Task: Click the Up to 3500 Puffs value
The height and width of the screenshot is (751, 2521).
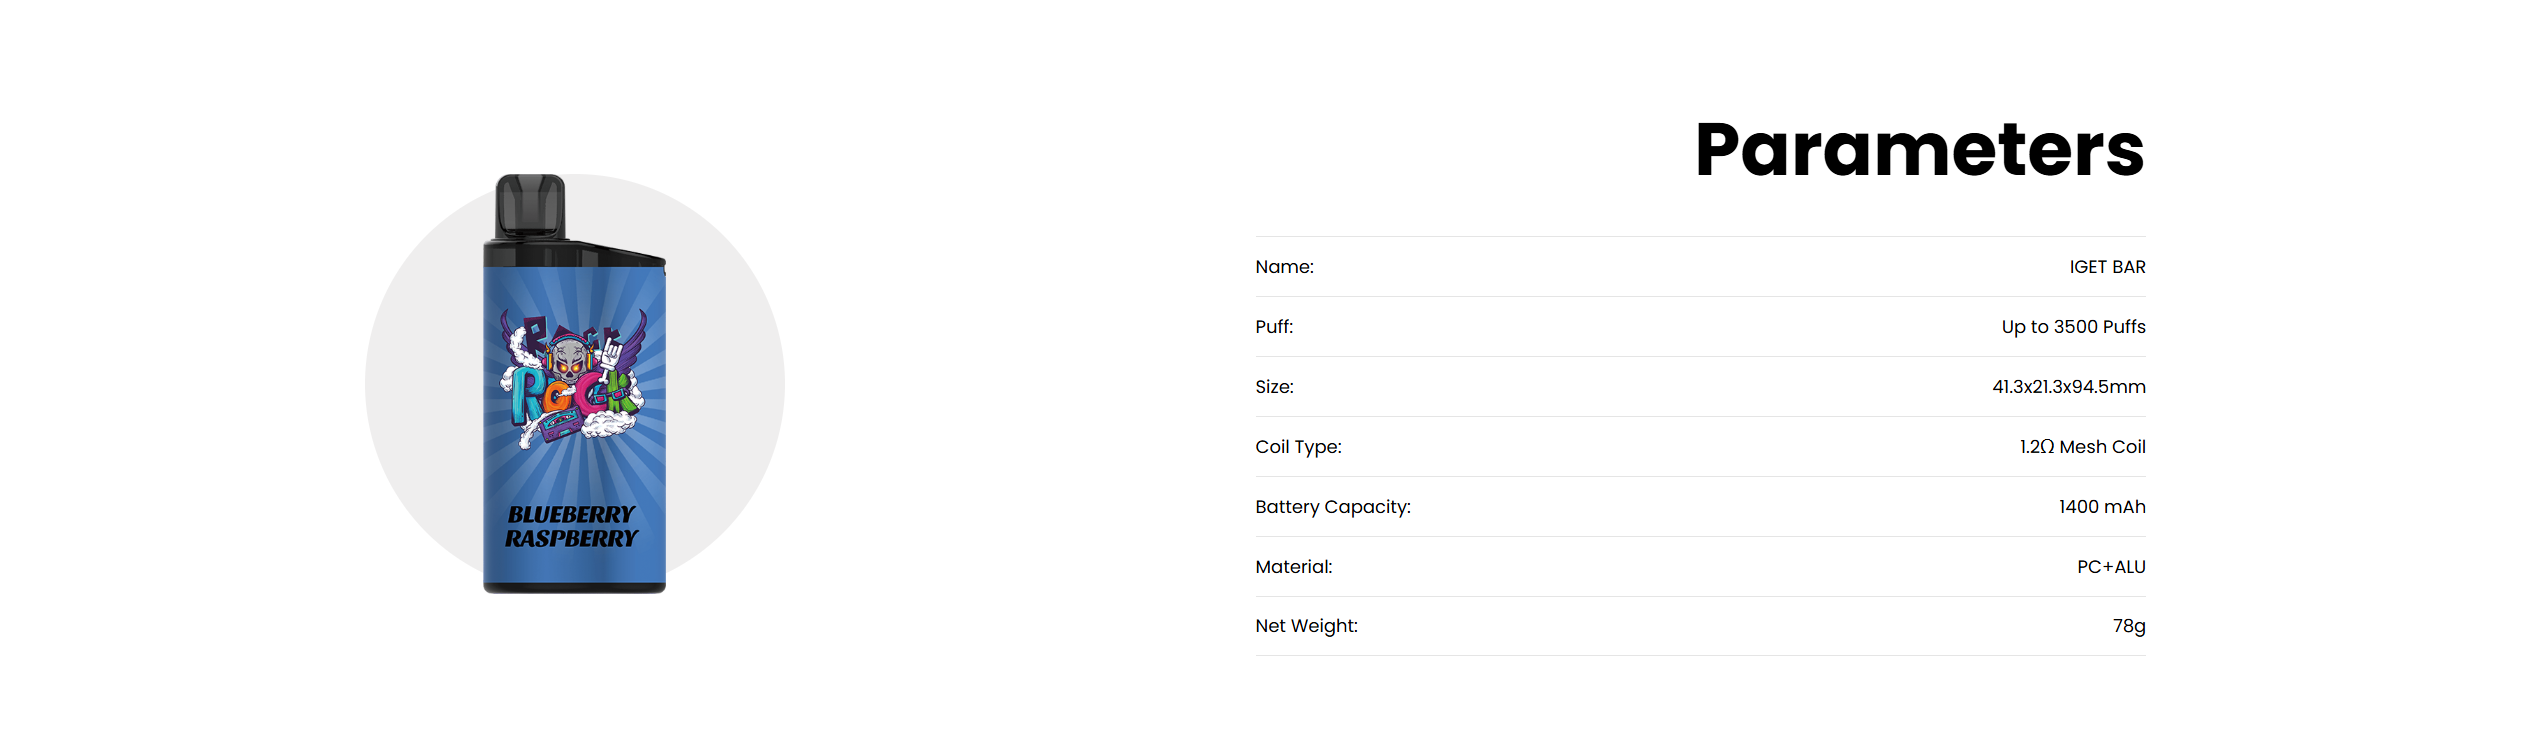Action: coord(2073,327)
